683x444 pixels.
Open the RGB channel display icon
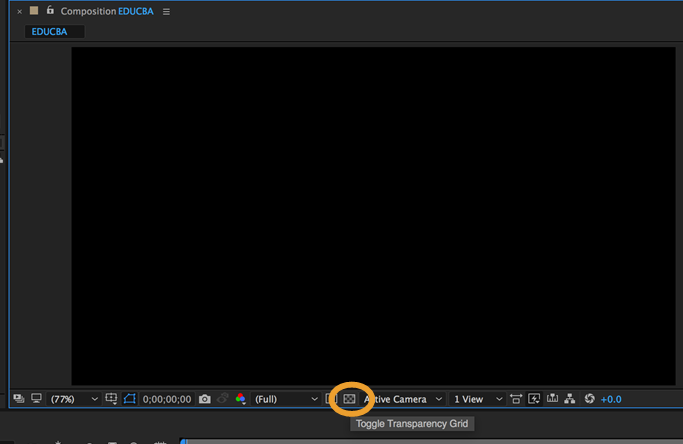pos(240,399)
